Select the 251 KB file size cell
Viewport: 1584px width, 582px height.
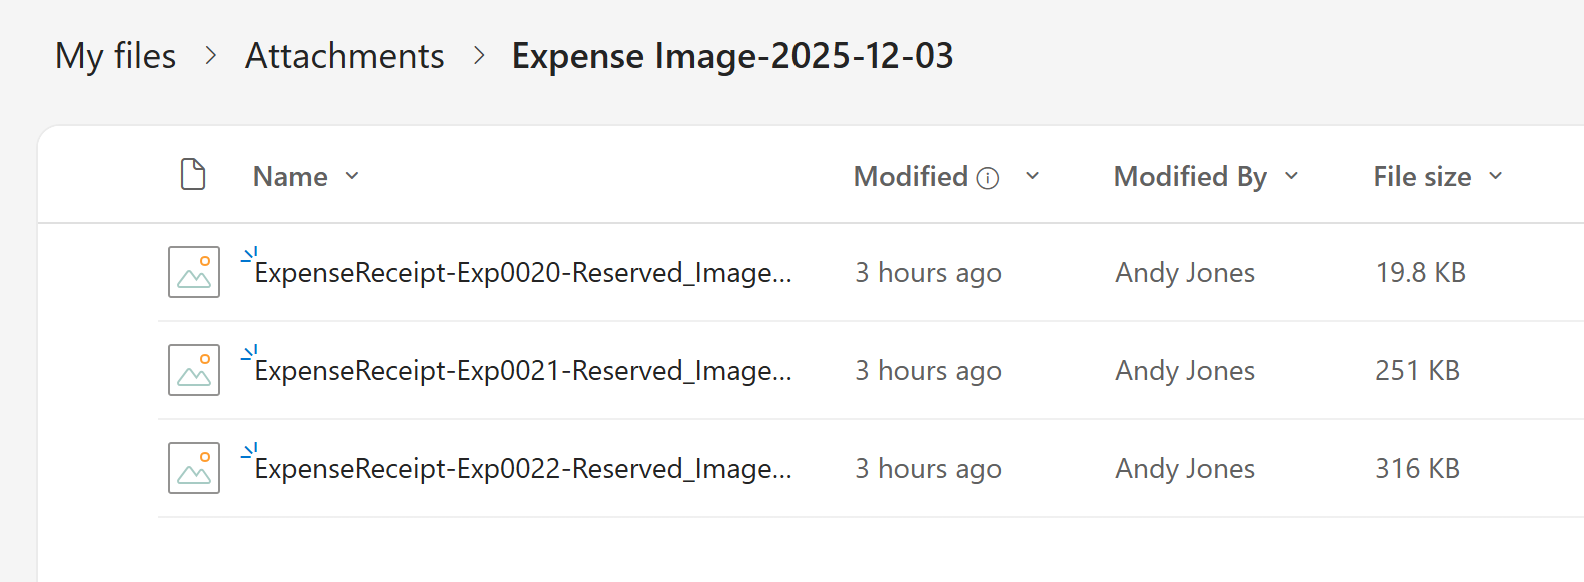[1417, 371]
